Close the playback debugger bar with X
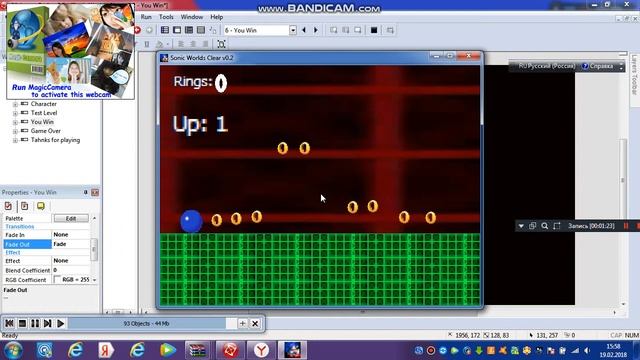640x360 pixels. [x=255, y=323]
